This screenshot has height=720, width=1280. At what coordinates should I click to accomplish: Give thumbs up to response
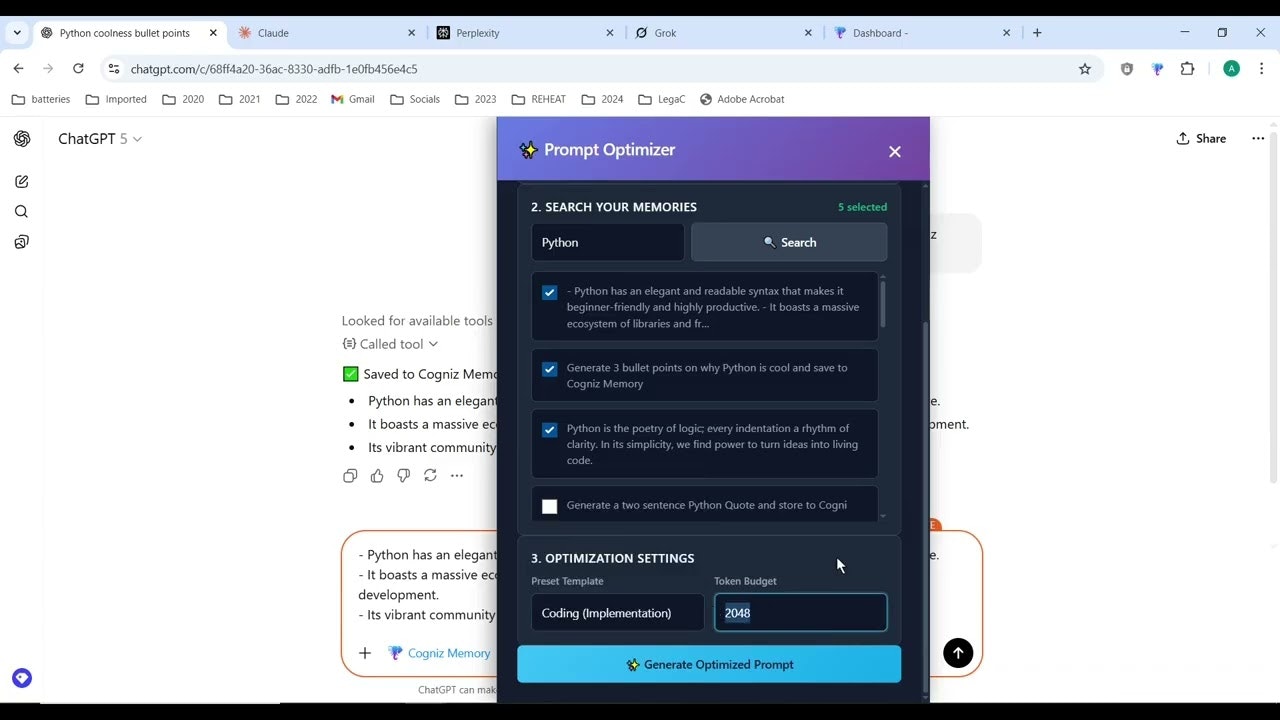(x=377, y=476)
